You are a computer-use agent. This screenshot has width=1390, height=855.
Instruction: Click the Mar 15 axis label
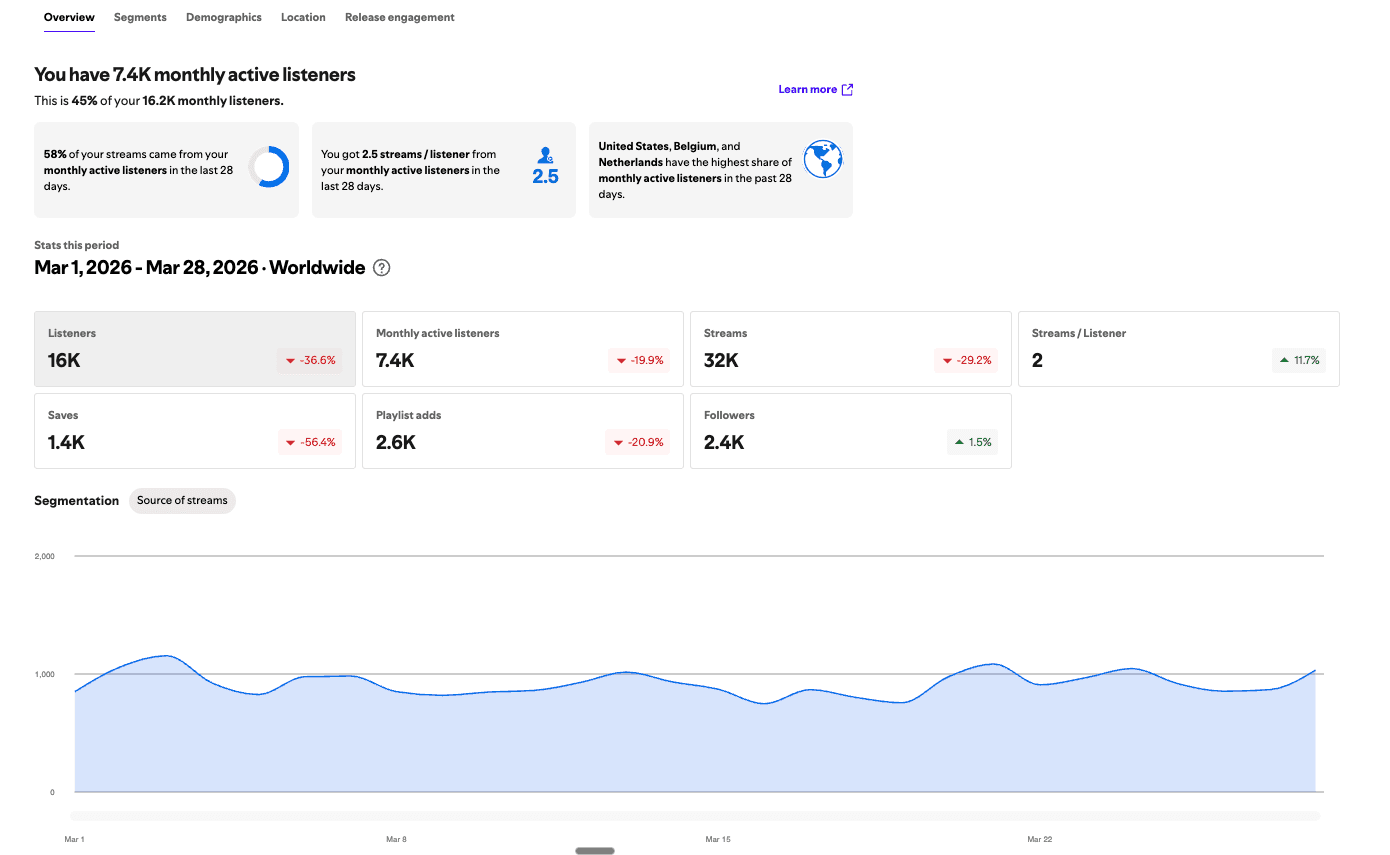718,839
